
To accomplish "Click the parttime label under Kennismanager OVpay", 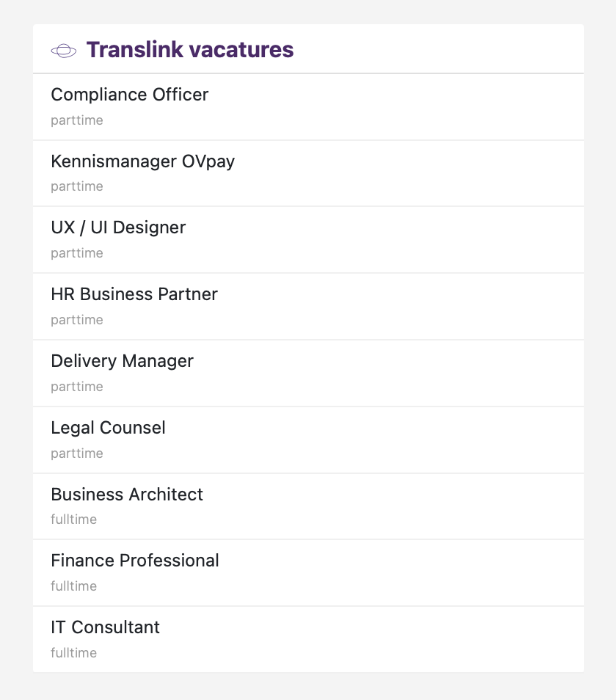I will point(77,187).
